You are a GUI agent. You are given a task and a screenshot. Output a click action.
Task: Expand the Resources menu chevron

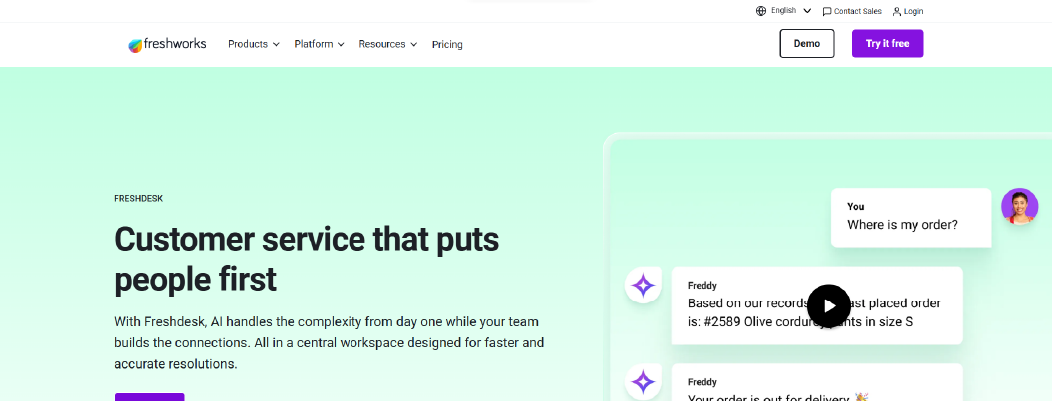click(413, 44)
